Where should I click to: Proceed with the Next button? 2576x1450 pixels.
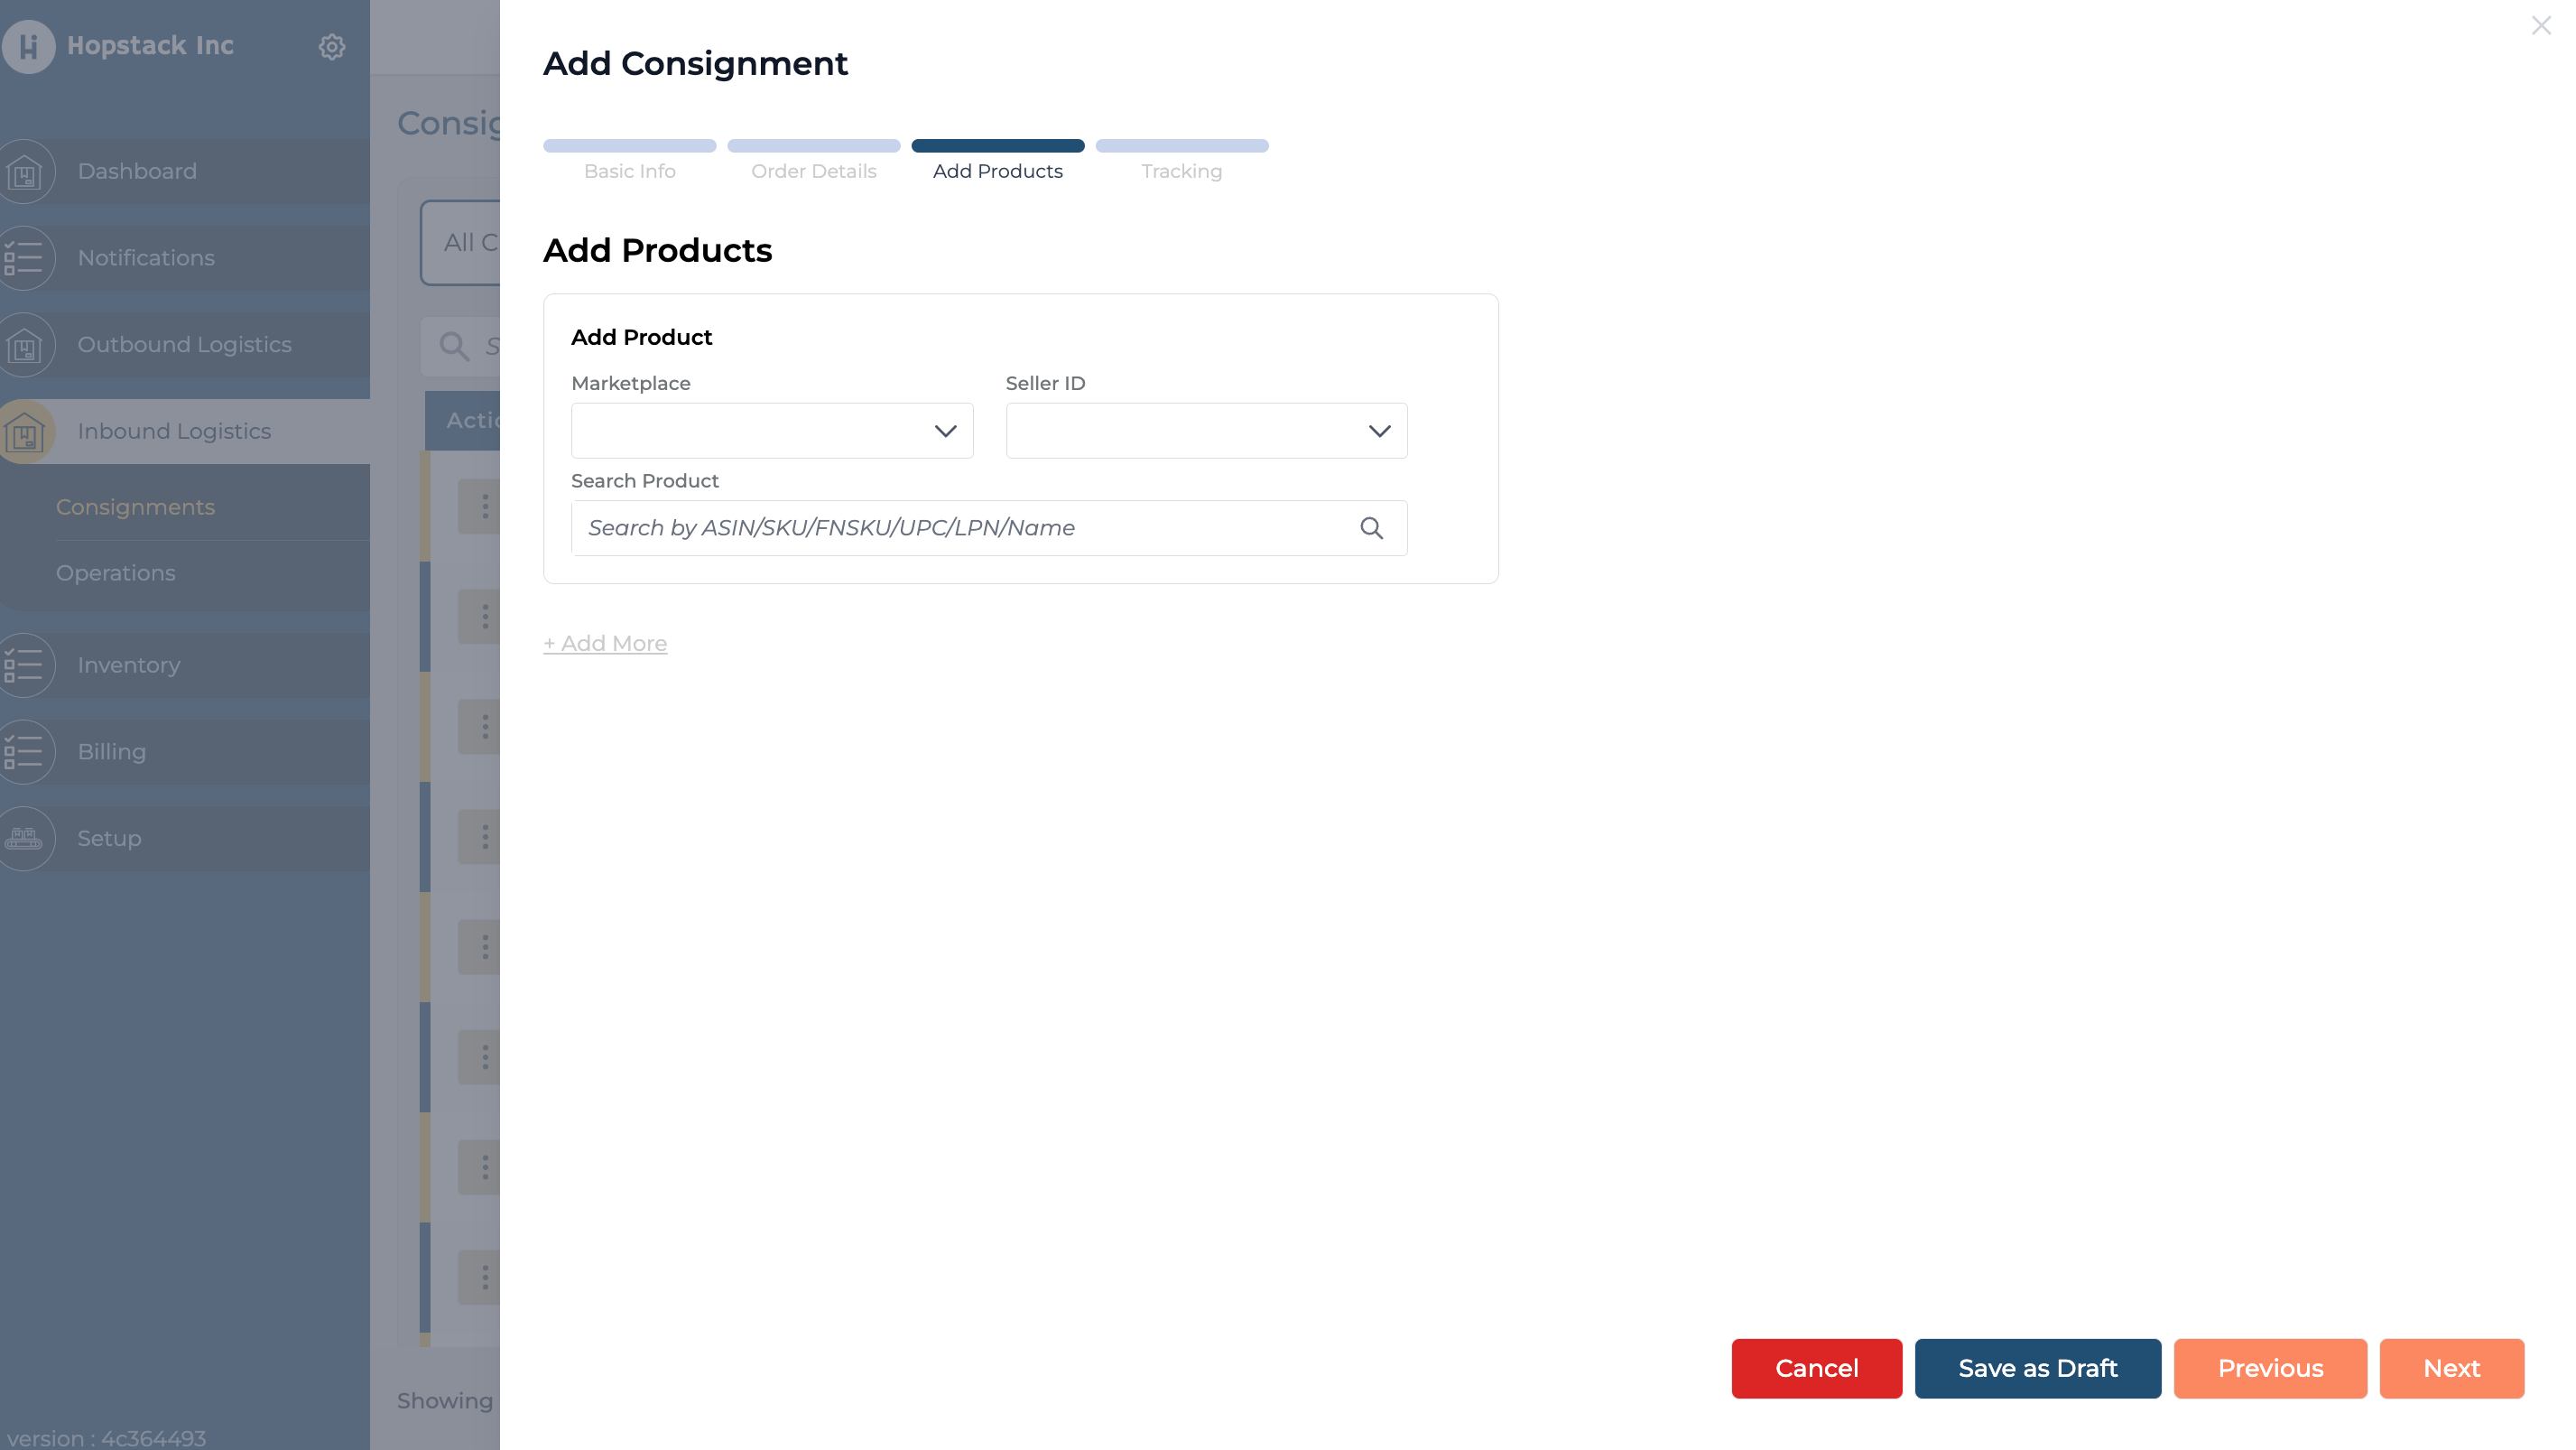pos(2451,1368)
